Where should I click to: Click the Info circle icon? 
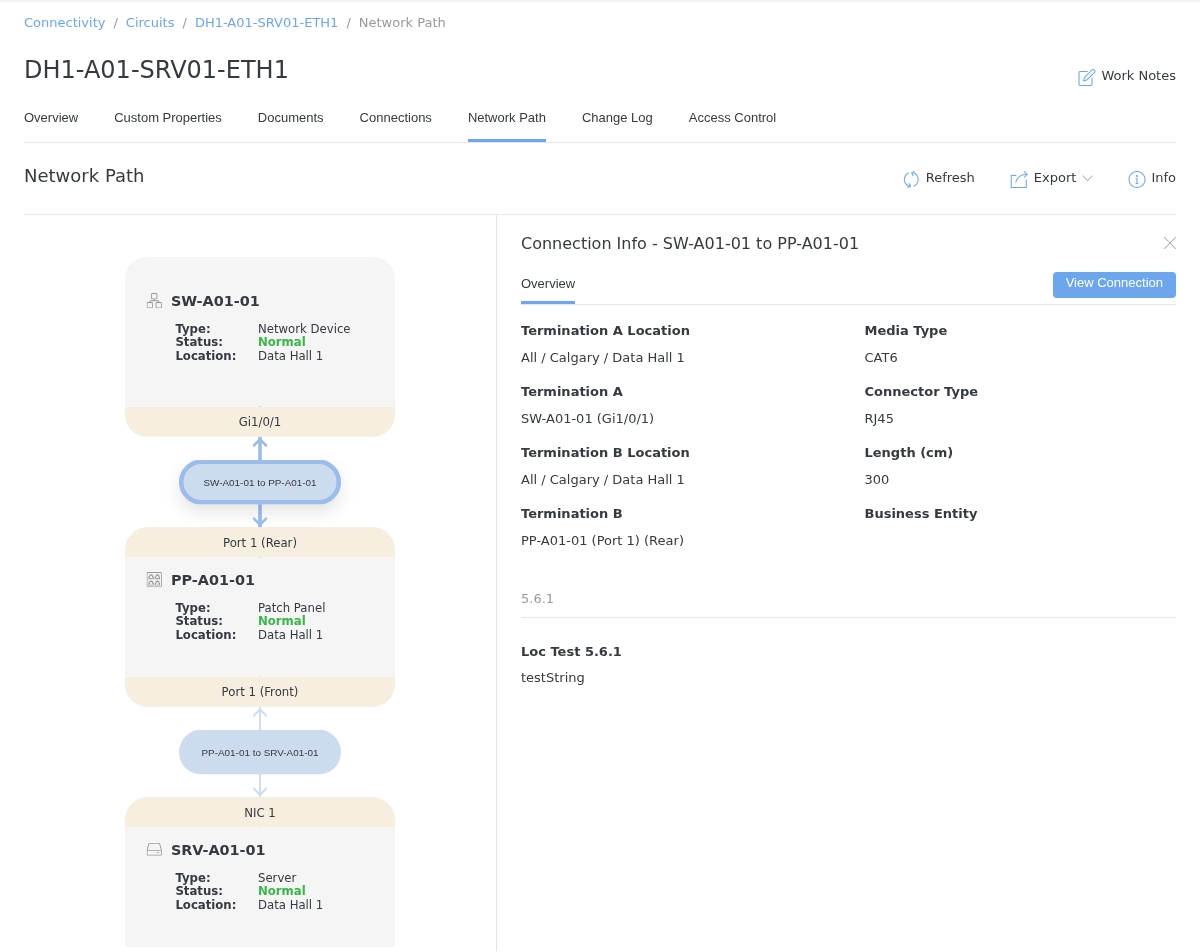(1137, 179)
